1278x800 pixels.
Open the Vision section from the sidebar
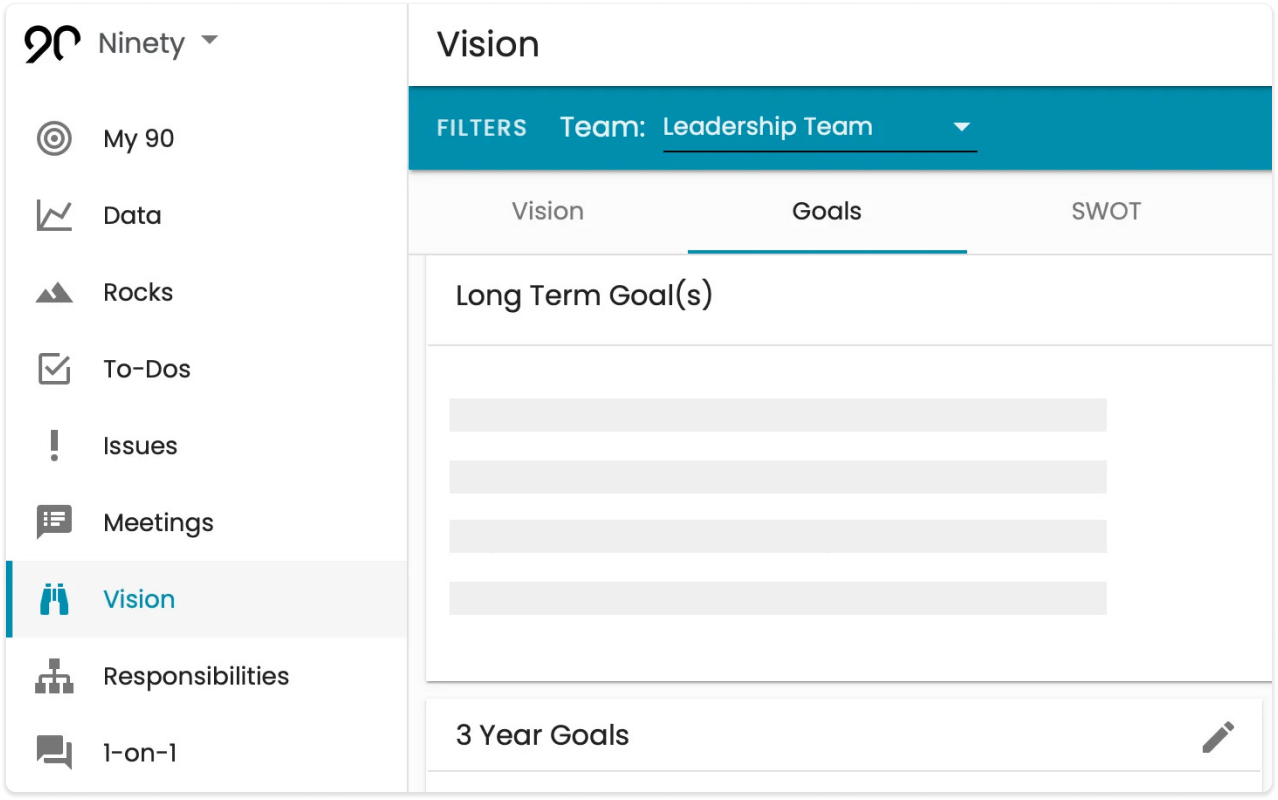coord(139,599)
